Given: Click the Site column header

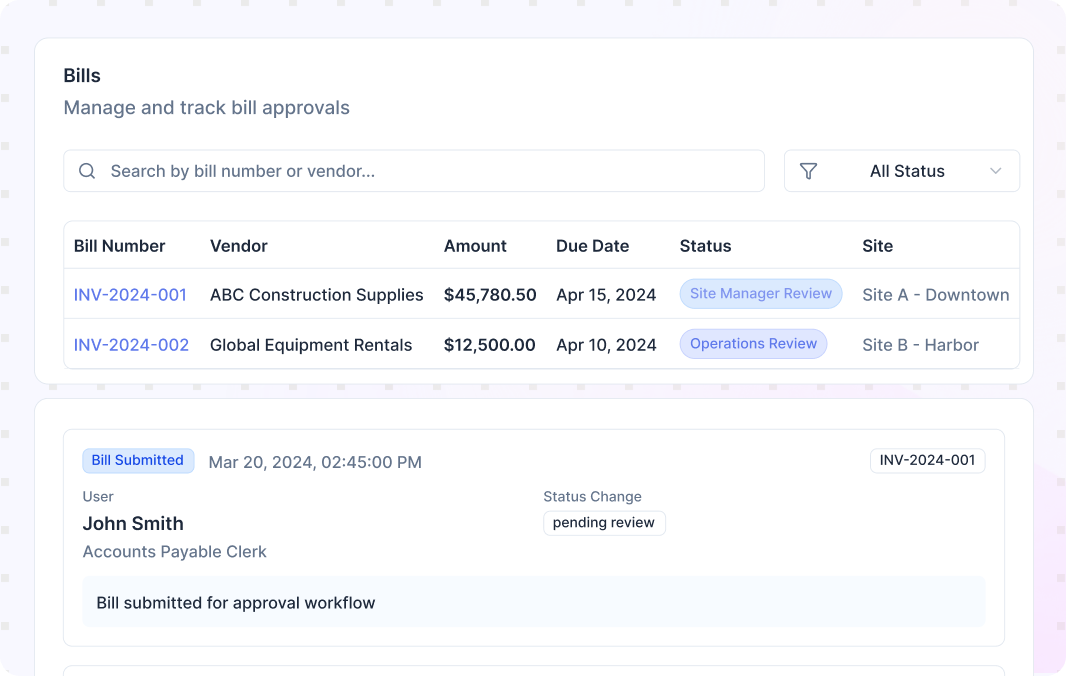Looking at the screenshot, I should coord(878,246).
